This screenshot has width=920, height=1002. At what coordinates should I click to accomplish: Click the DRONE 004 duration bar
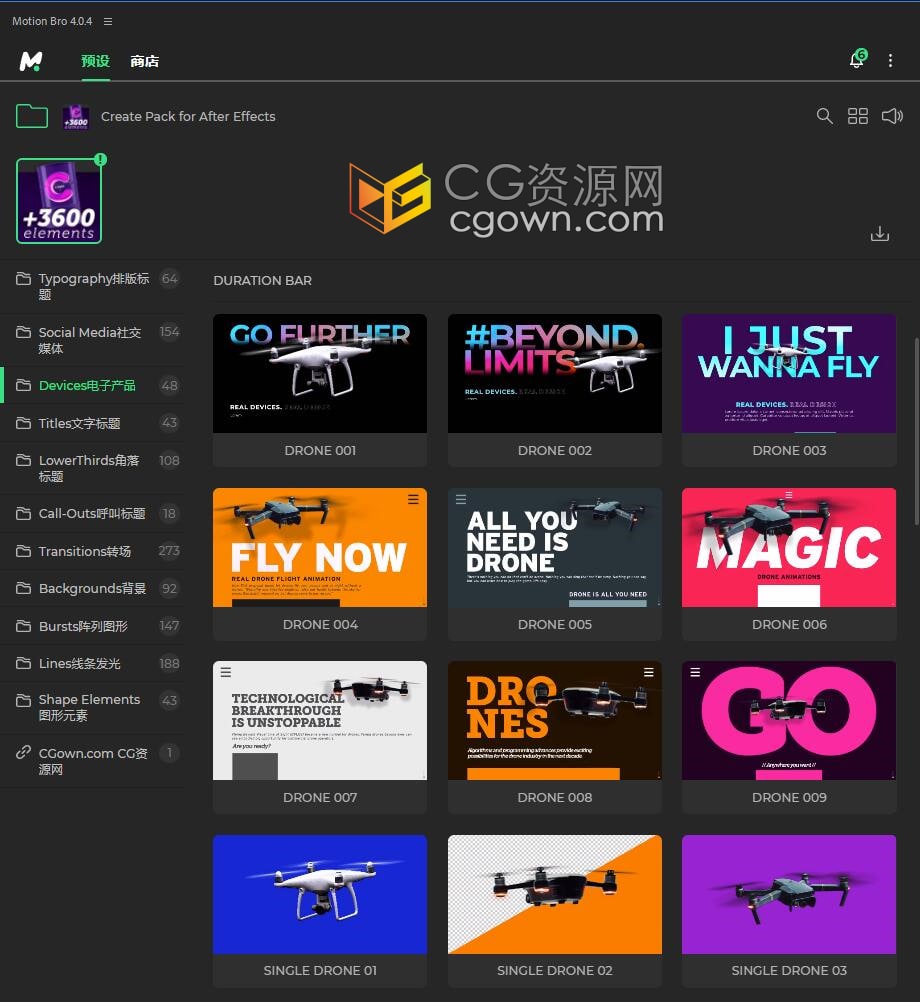pos(286,603)
